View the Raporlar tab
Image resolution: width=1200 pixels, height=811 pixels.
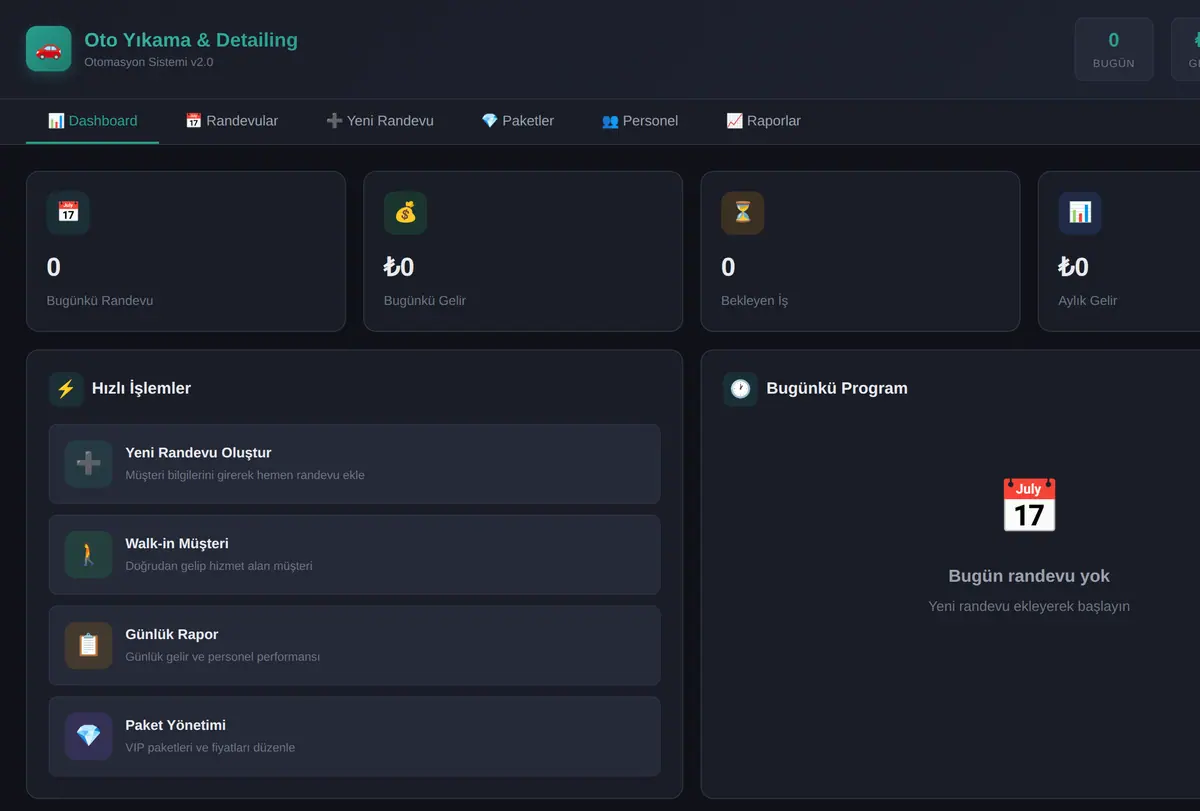pyautogui.click(x=763, y=121)
